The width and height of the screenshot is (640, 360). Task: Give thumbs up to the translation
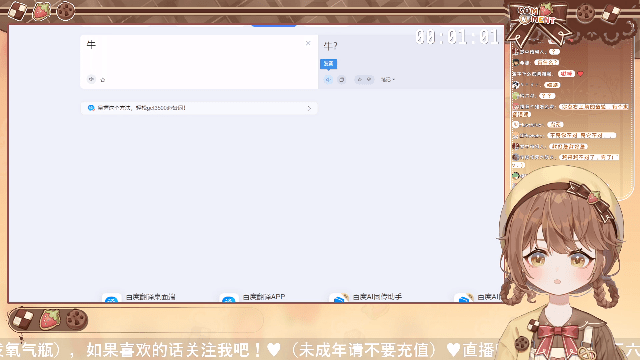[x=359, y=80]
